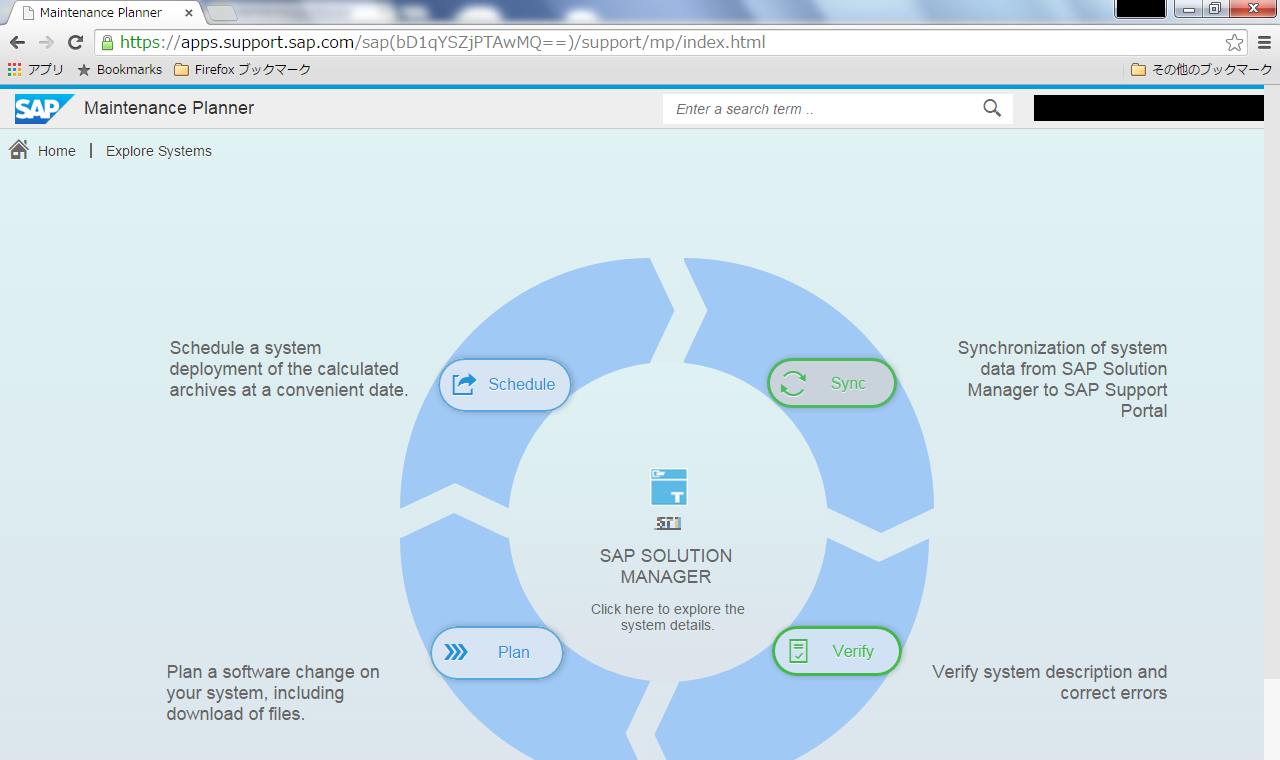Select the Maintenance Planner browser tab

click(x=100, y=13)
